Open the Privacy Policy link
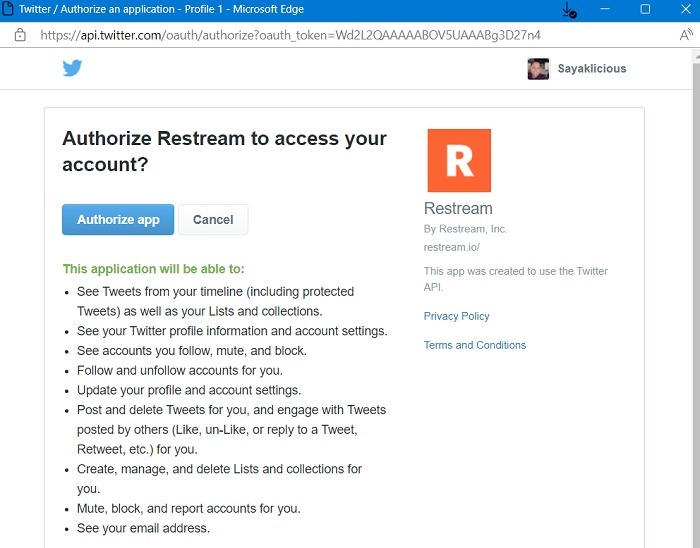The image size is (700, 548). [x=456, y=316]
